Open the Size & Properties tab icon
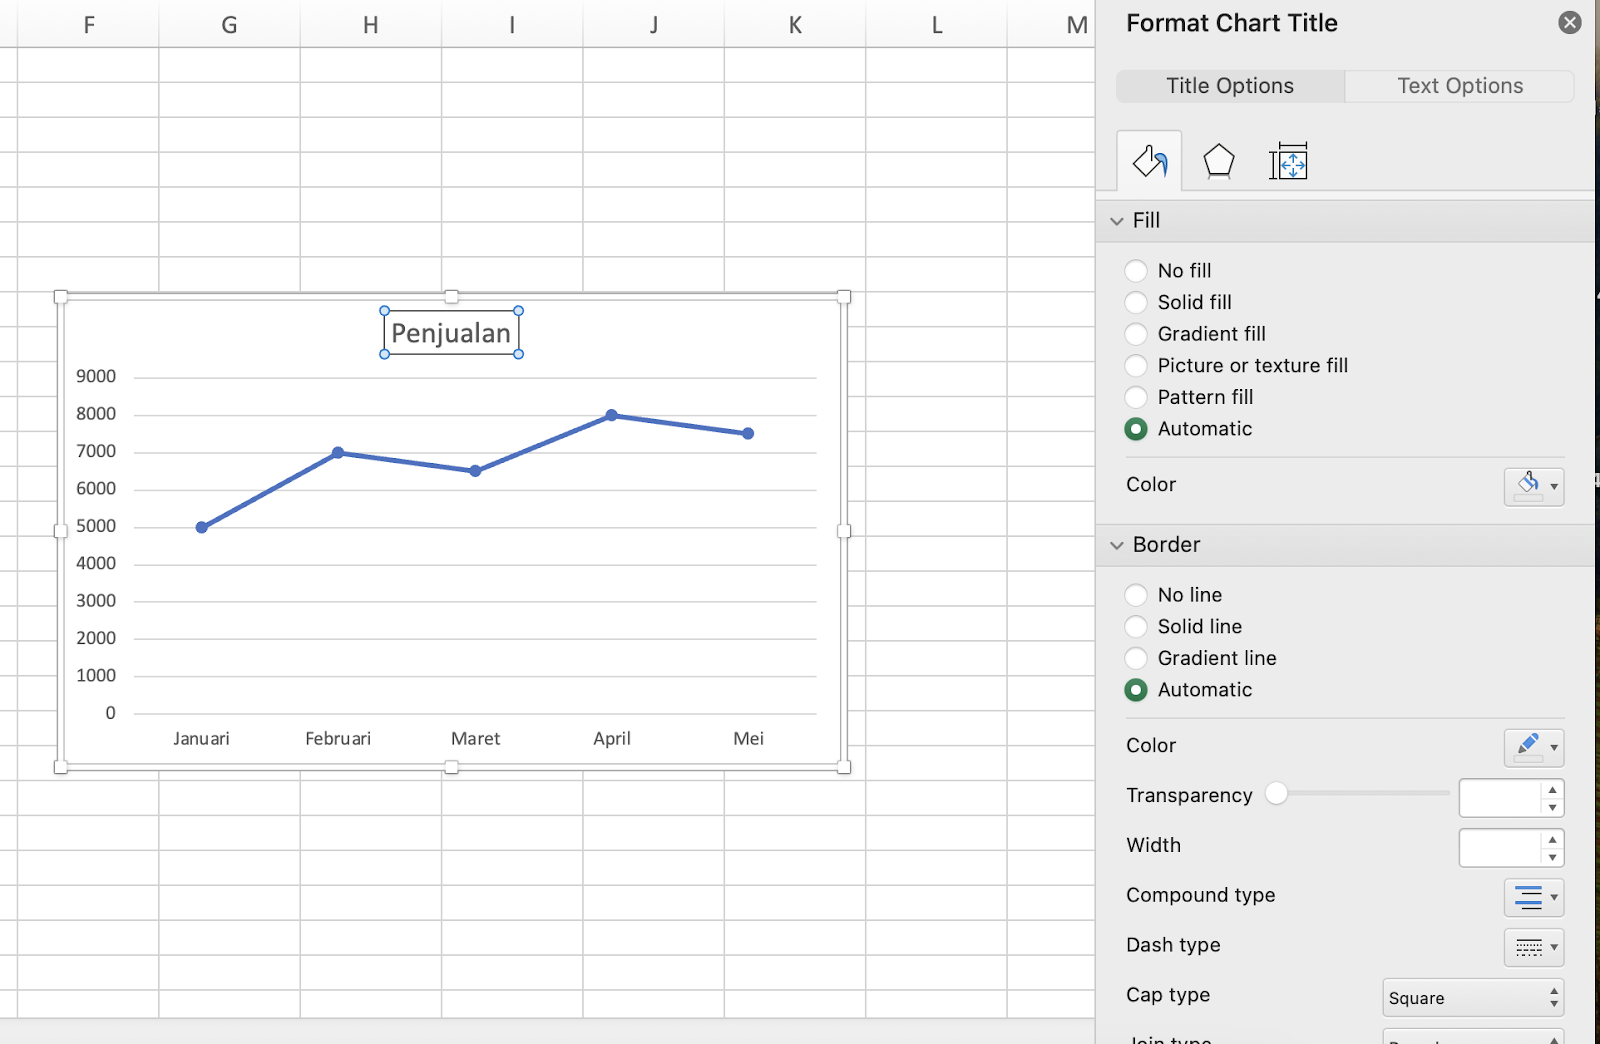Screen dimensions: 1600x1044 click(x=1288, y=161)
